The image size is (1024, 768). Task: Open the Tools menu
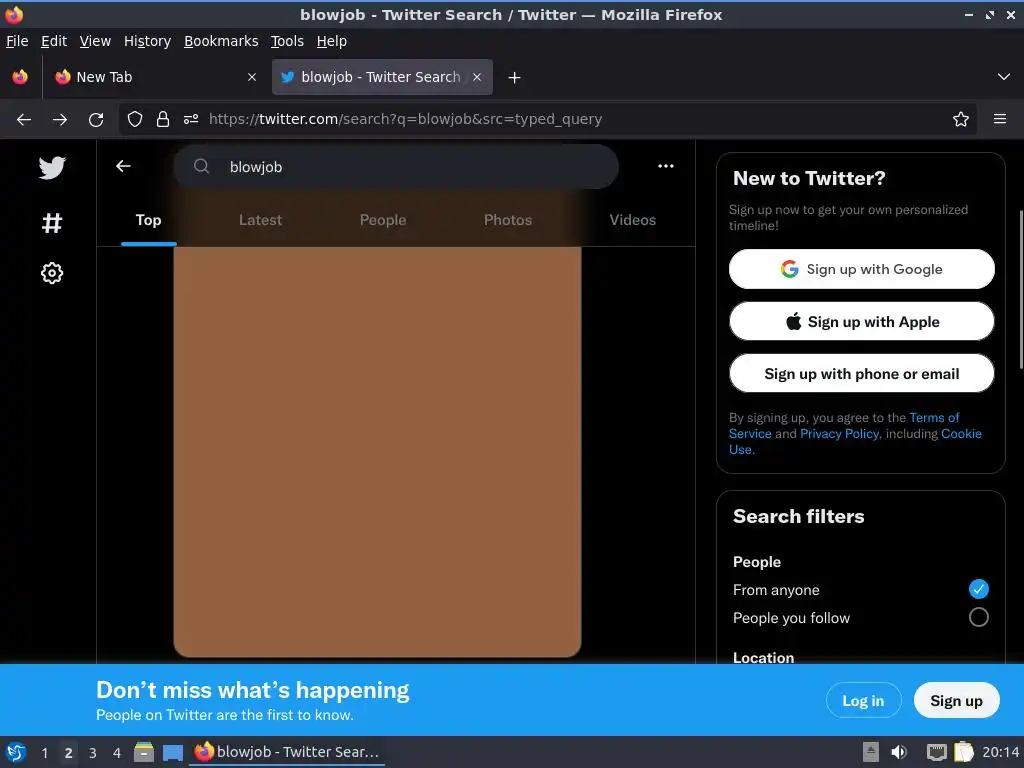pyautogui.click(x=287, y=41)
